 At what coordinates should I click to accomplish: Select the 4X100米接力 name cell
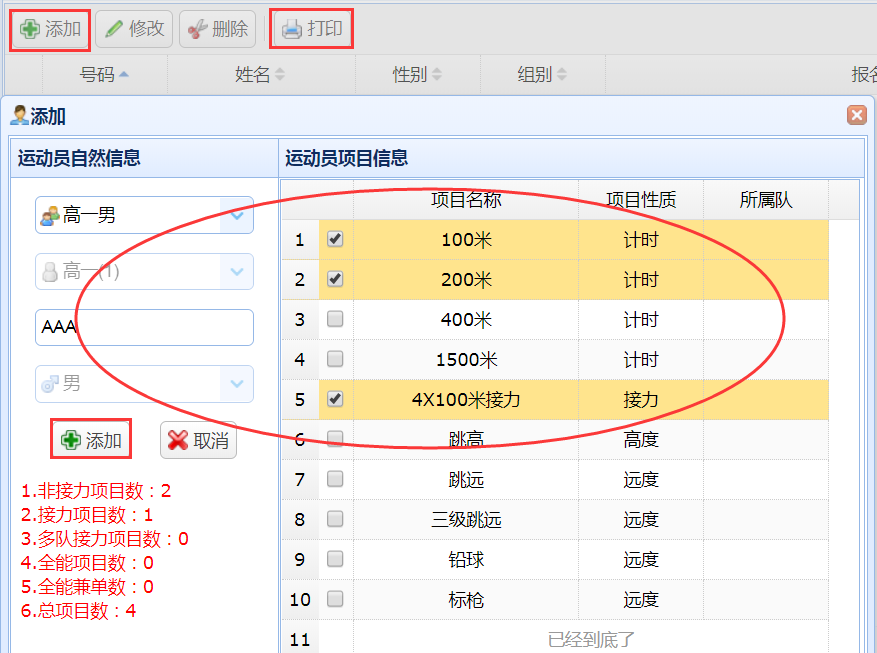[x=466, y=400]
